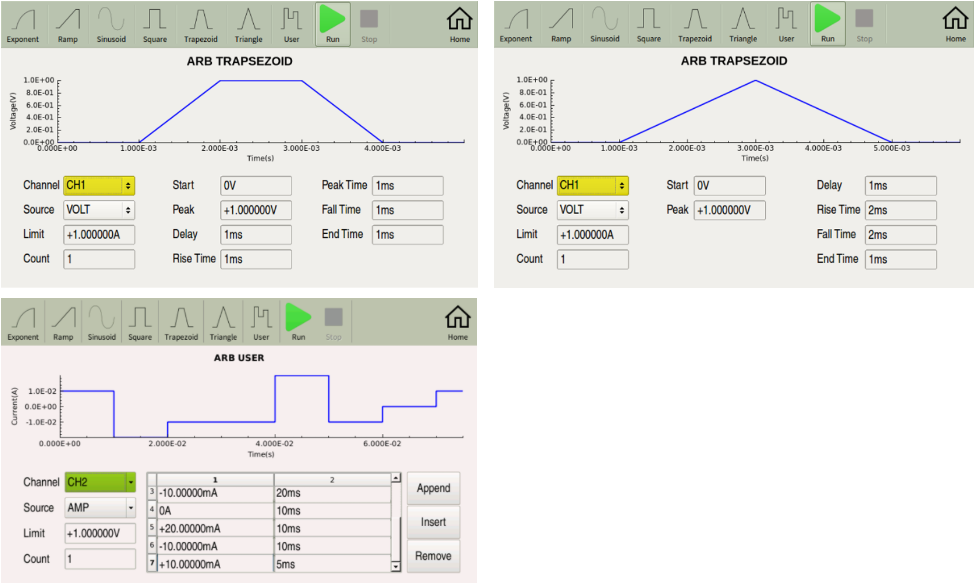Click the Remove button

[434, 556]
